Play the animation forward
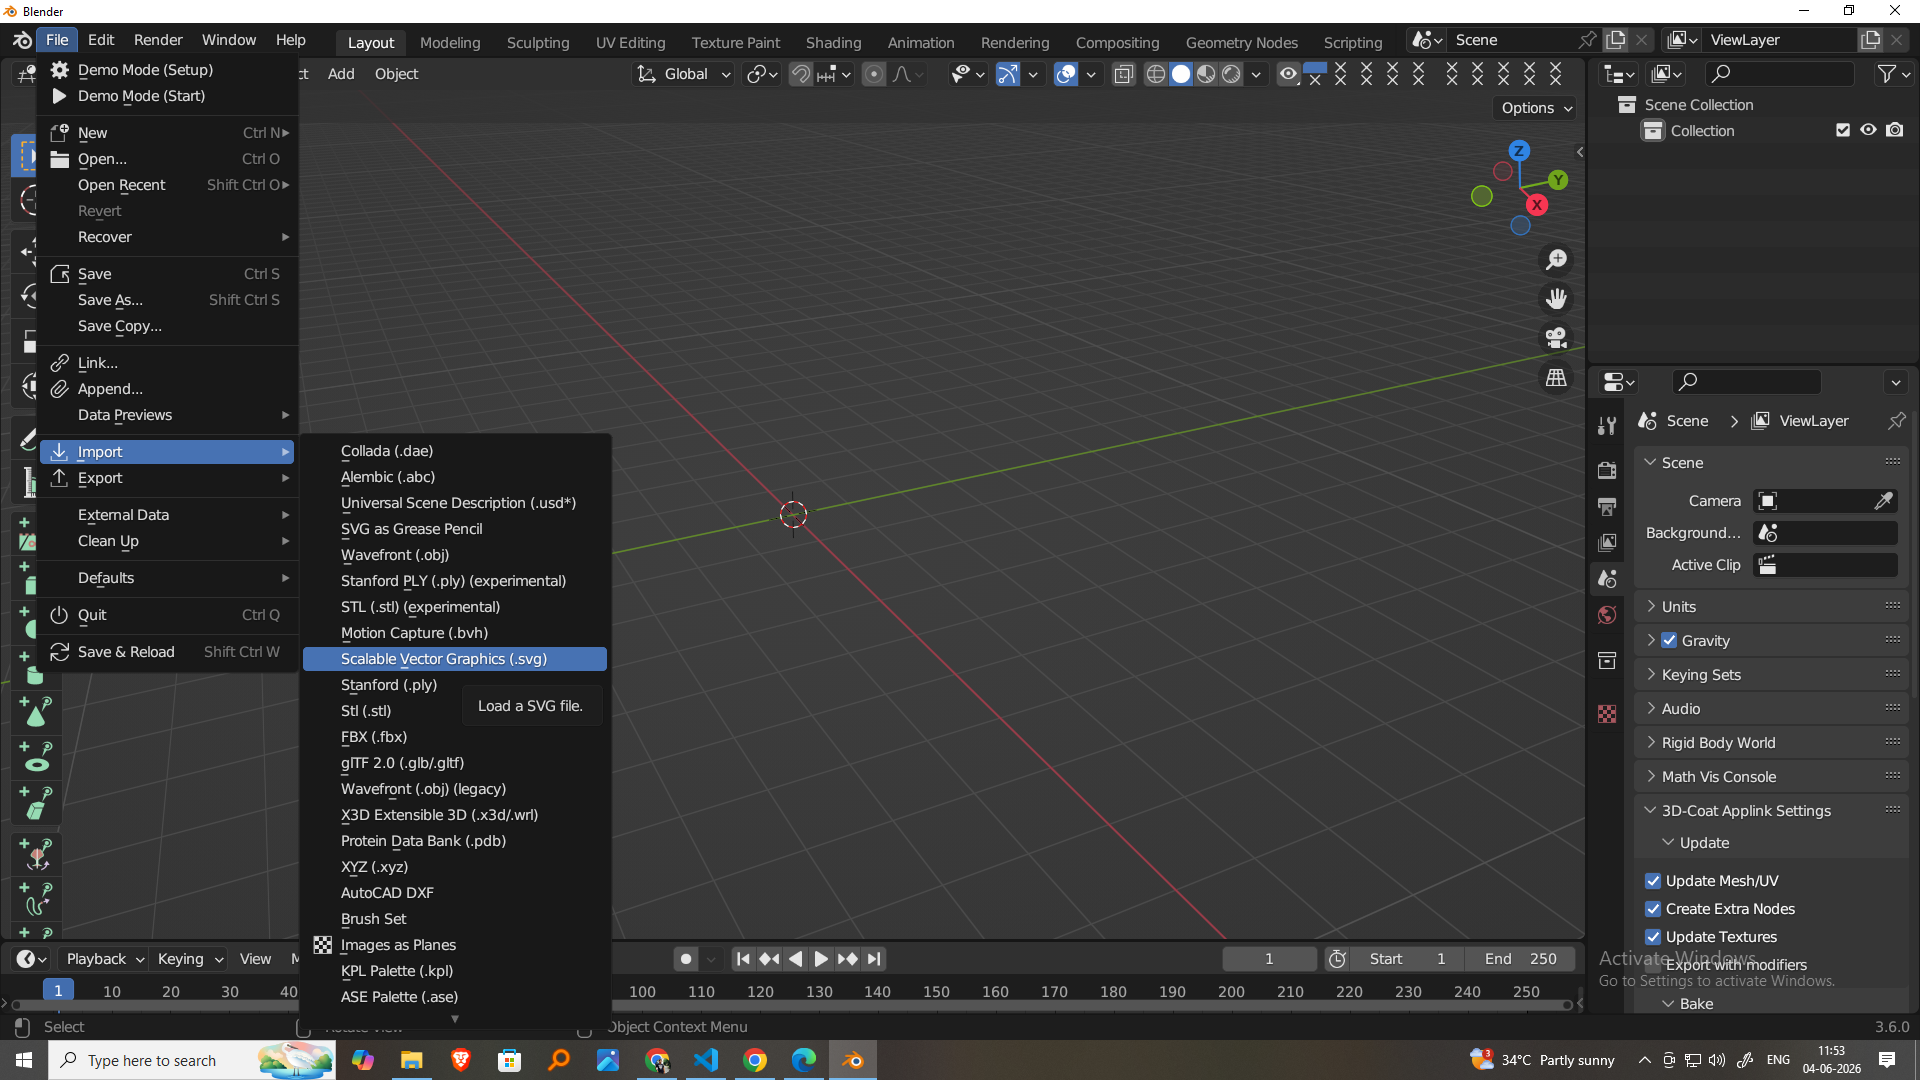This screenshot has width=1920, height=1080. [821, 959]
